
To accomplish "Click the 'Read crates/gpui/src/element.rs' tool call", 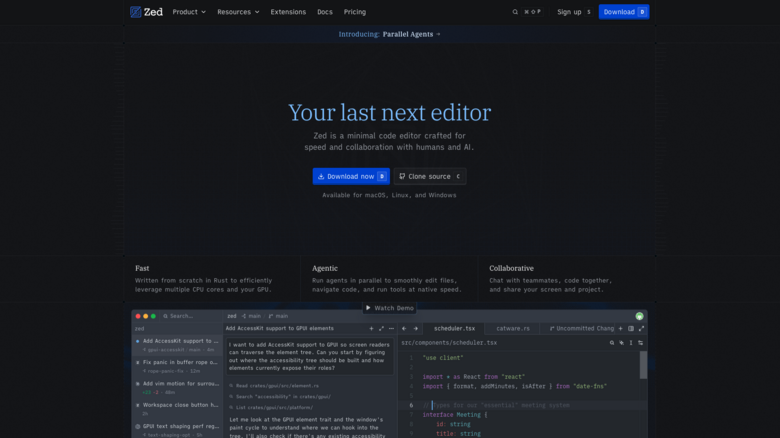I will click(274, 386).
